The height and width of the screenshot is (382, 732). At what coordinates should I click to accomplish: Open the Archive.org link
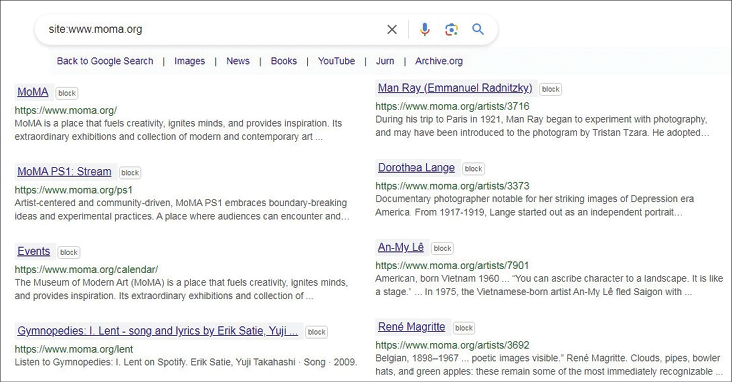point(439,61)
